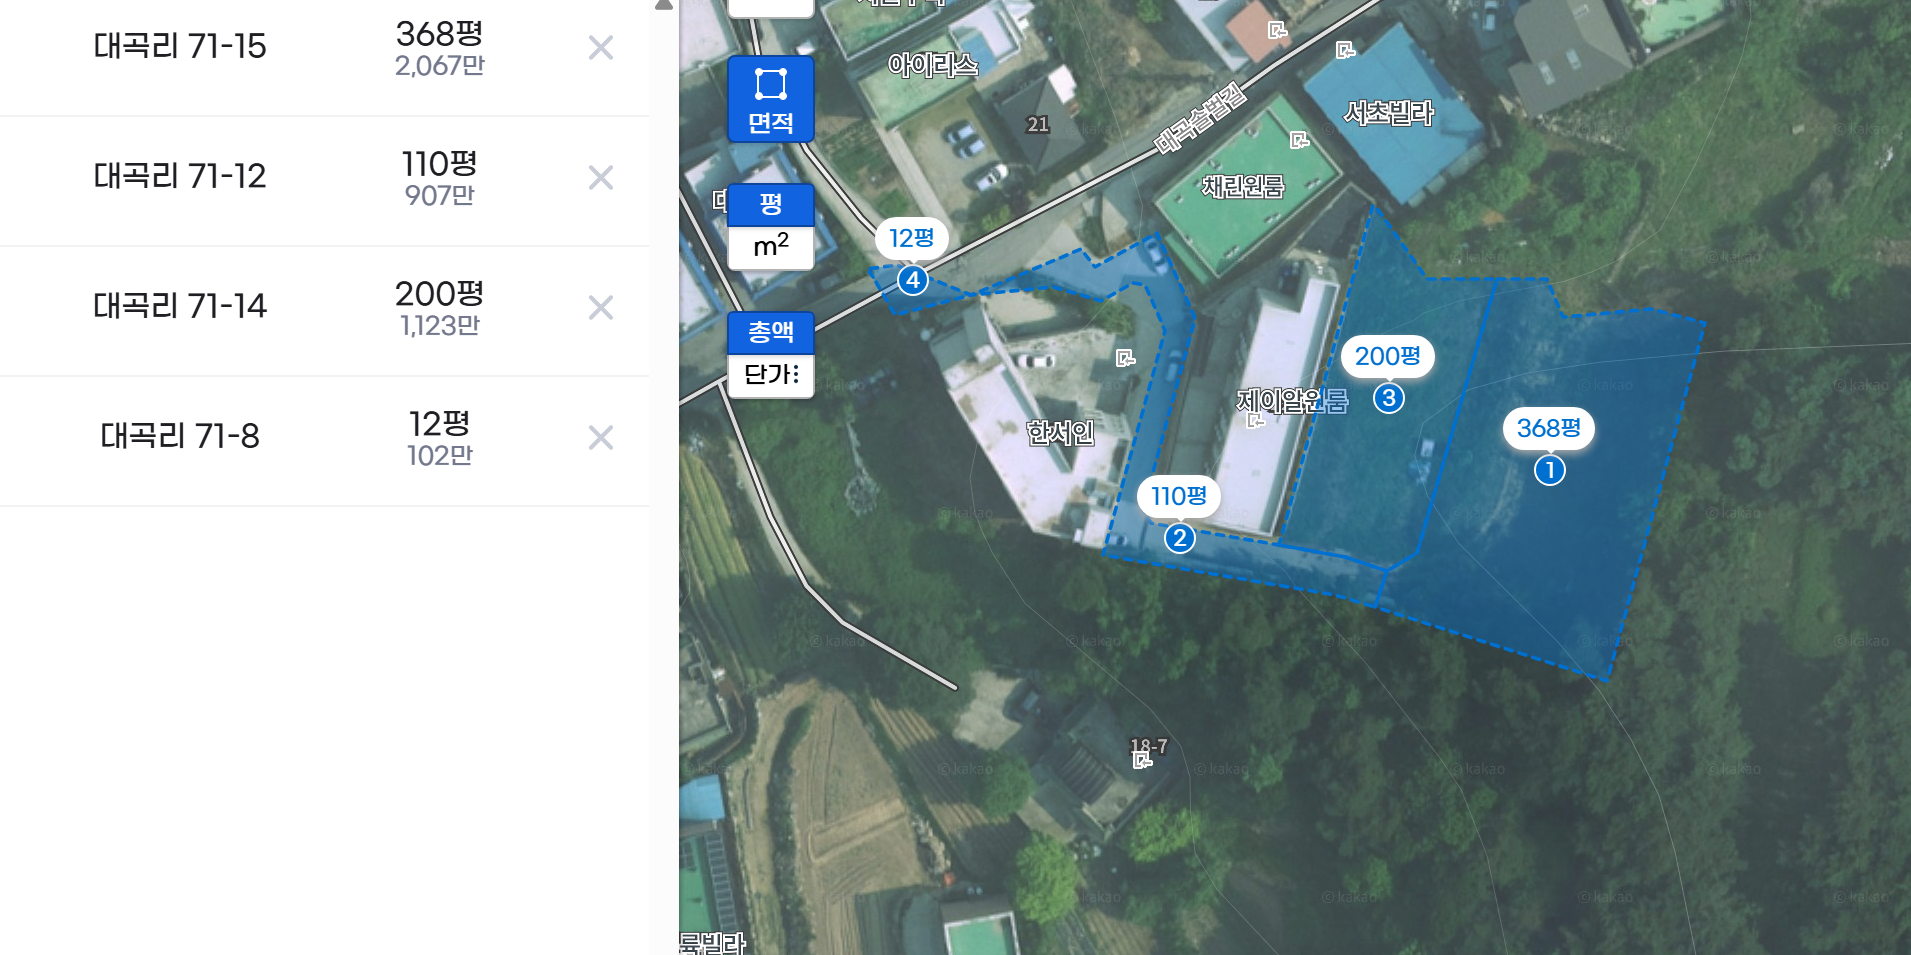Switch area unit to 평
Viewport: 1911px width, 955px height.
pyautogui.click(x=770, y=205)
